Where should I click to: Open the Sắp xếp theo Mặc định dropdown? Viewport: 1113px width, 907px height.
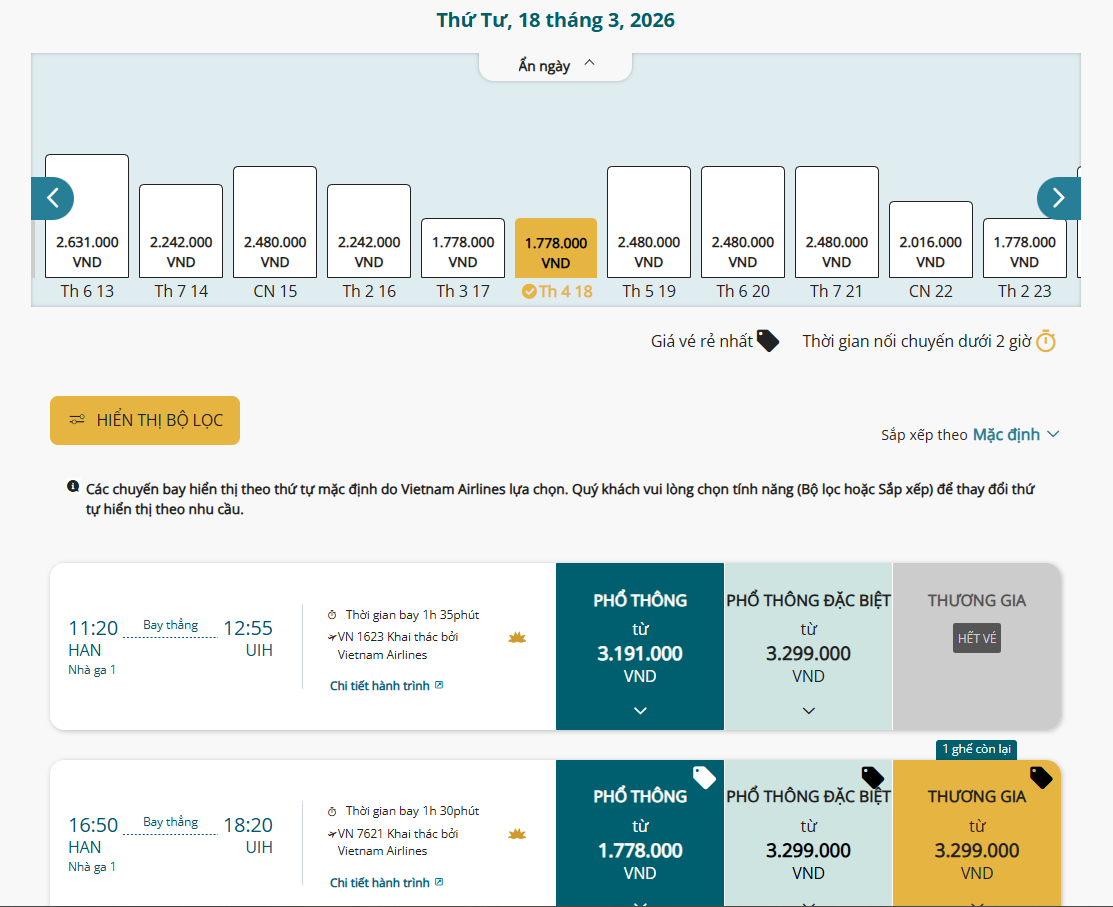click(x=1015, y=435)
